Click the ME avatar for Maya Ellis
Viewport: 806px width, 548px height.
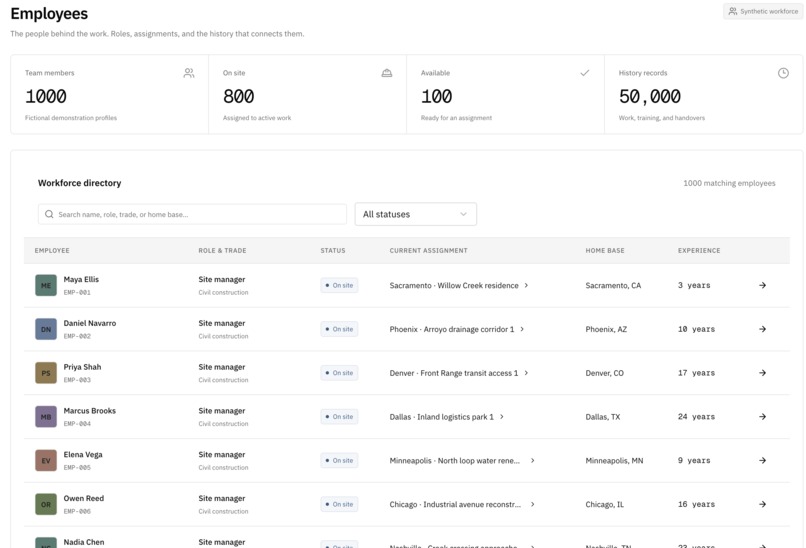pyautogui.click(x=46, y=285)
